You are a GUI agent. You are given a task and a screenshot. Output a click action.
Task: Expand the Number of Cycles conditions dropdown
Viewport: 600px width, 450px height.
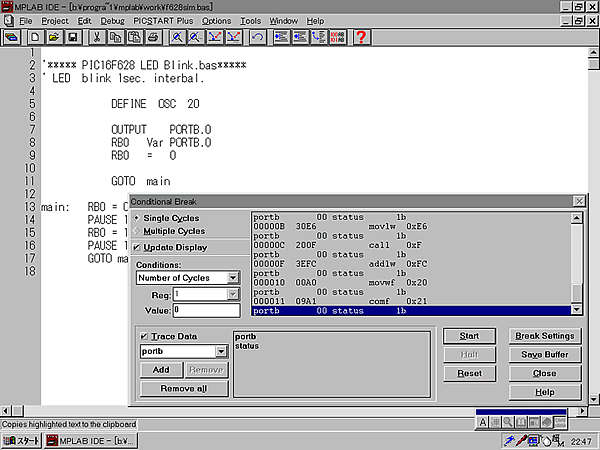pos(233,278)
